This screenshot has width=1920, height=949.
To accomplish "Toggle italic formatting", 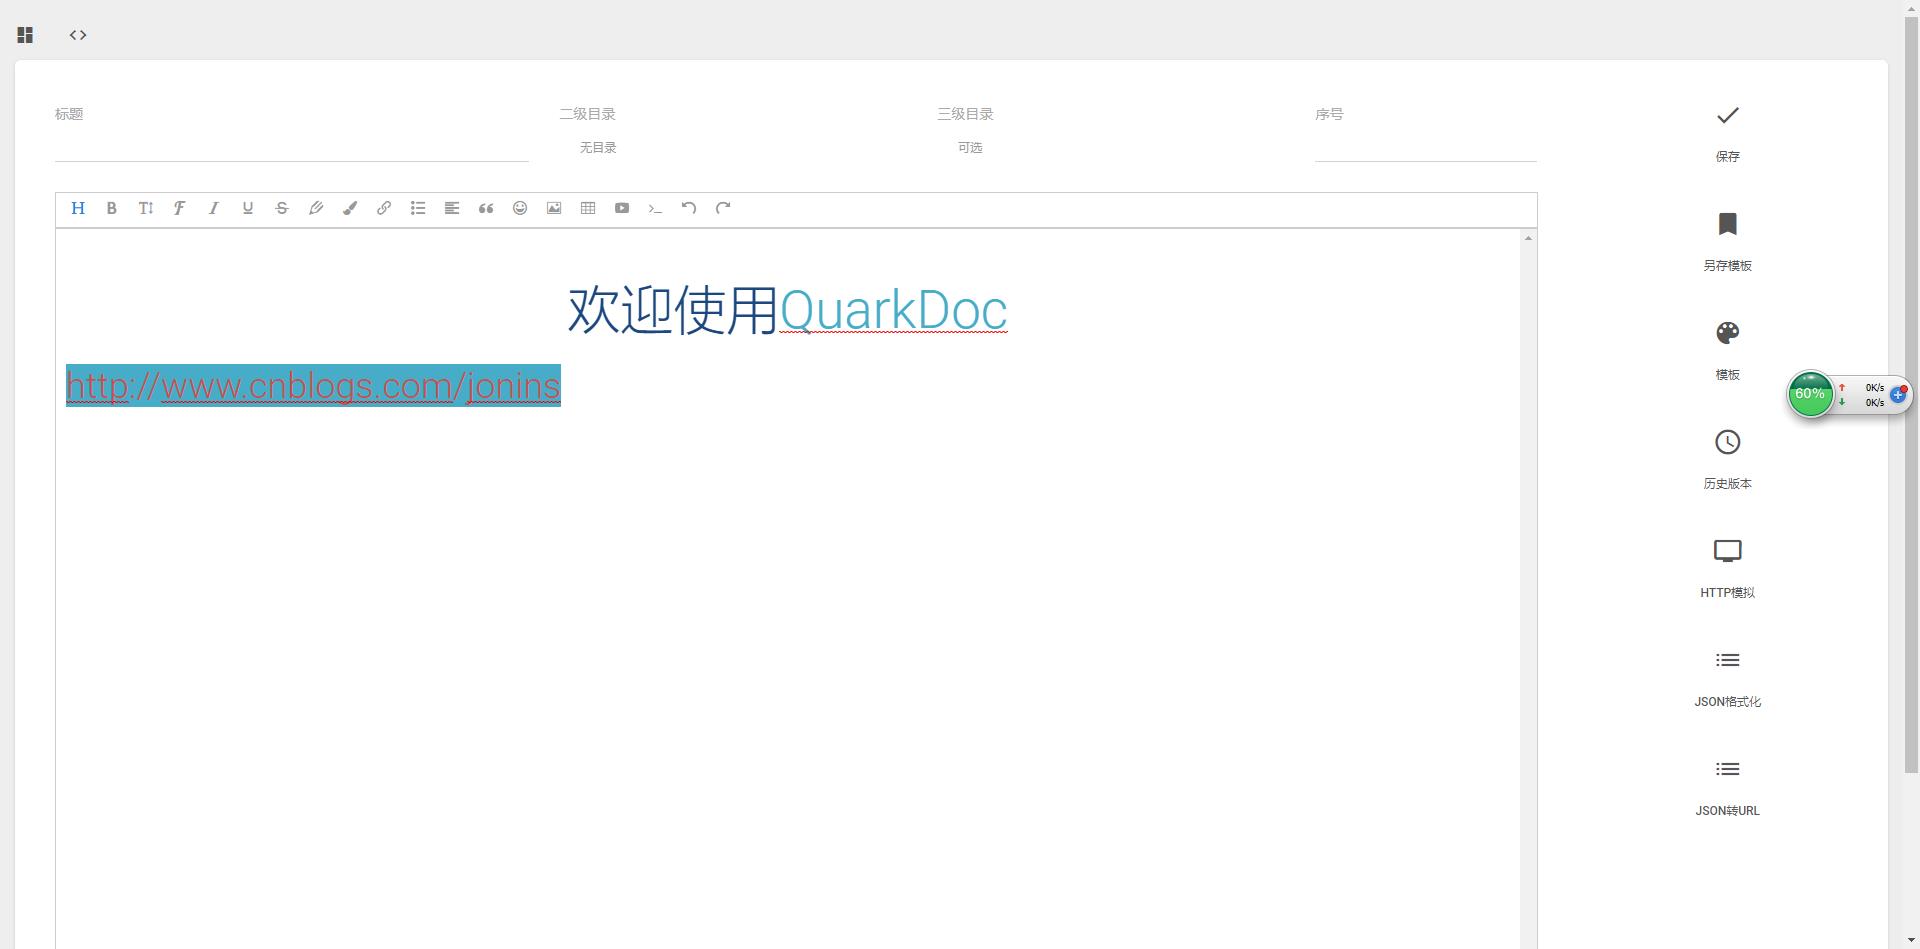I will (214, 208).
